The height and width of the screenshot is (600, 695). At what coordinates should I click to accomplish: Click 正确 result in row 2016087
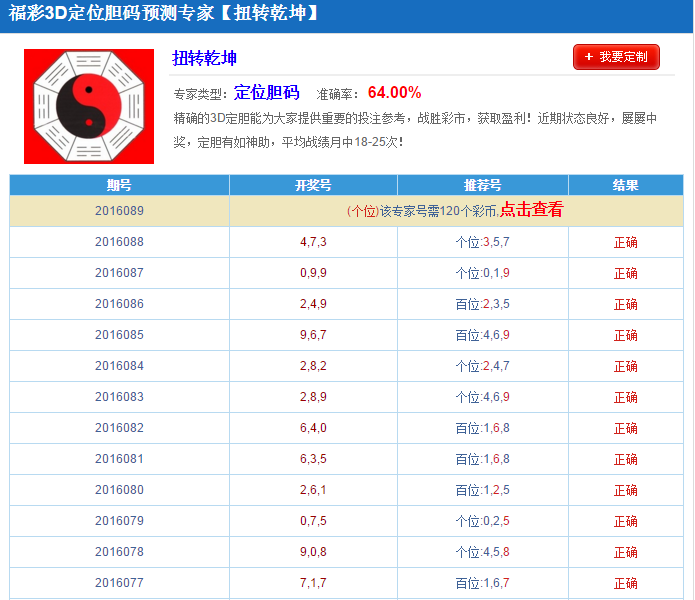point(625,273)
